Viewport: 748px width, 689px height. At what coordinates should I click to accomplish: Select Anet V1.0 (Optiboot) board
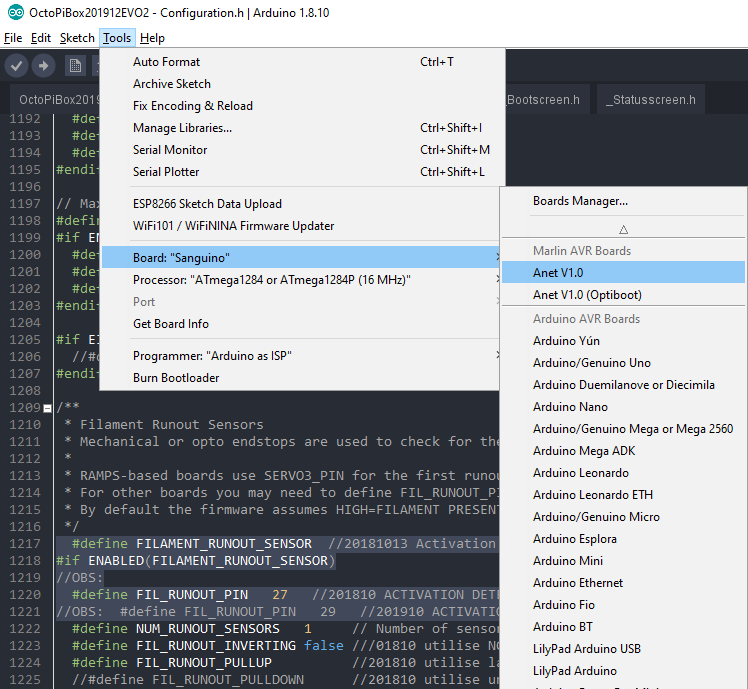[x=623, y=295]
